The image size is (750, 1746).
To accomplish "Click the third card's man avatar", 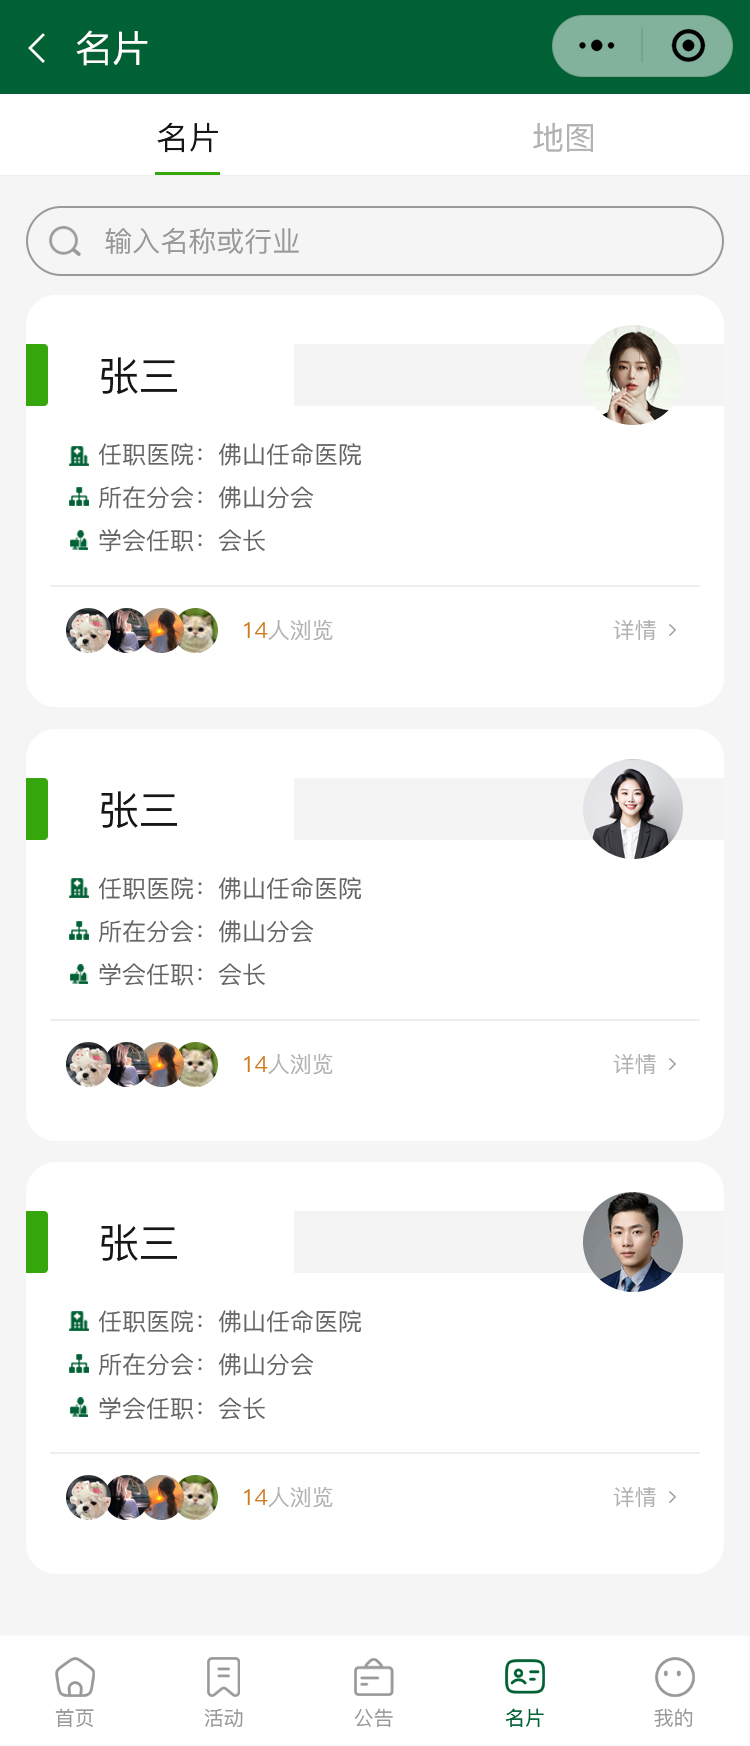I will pos(632,1242).
